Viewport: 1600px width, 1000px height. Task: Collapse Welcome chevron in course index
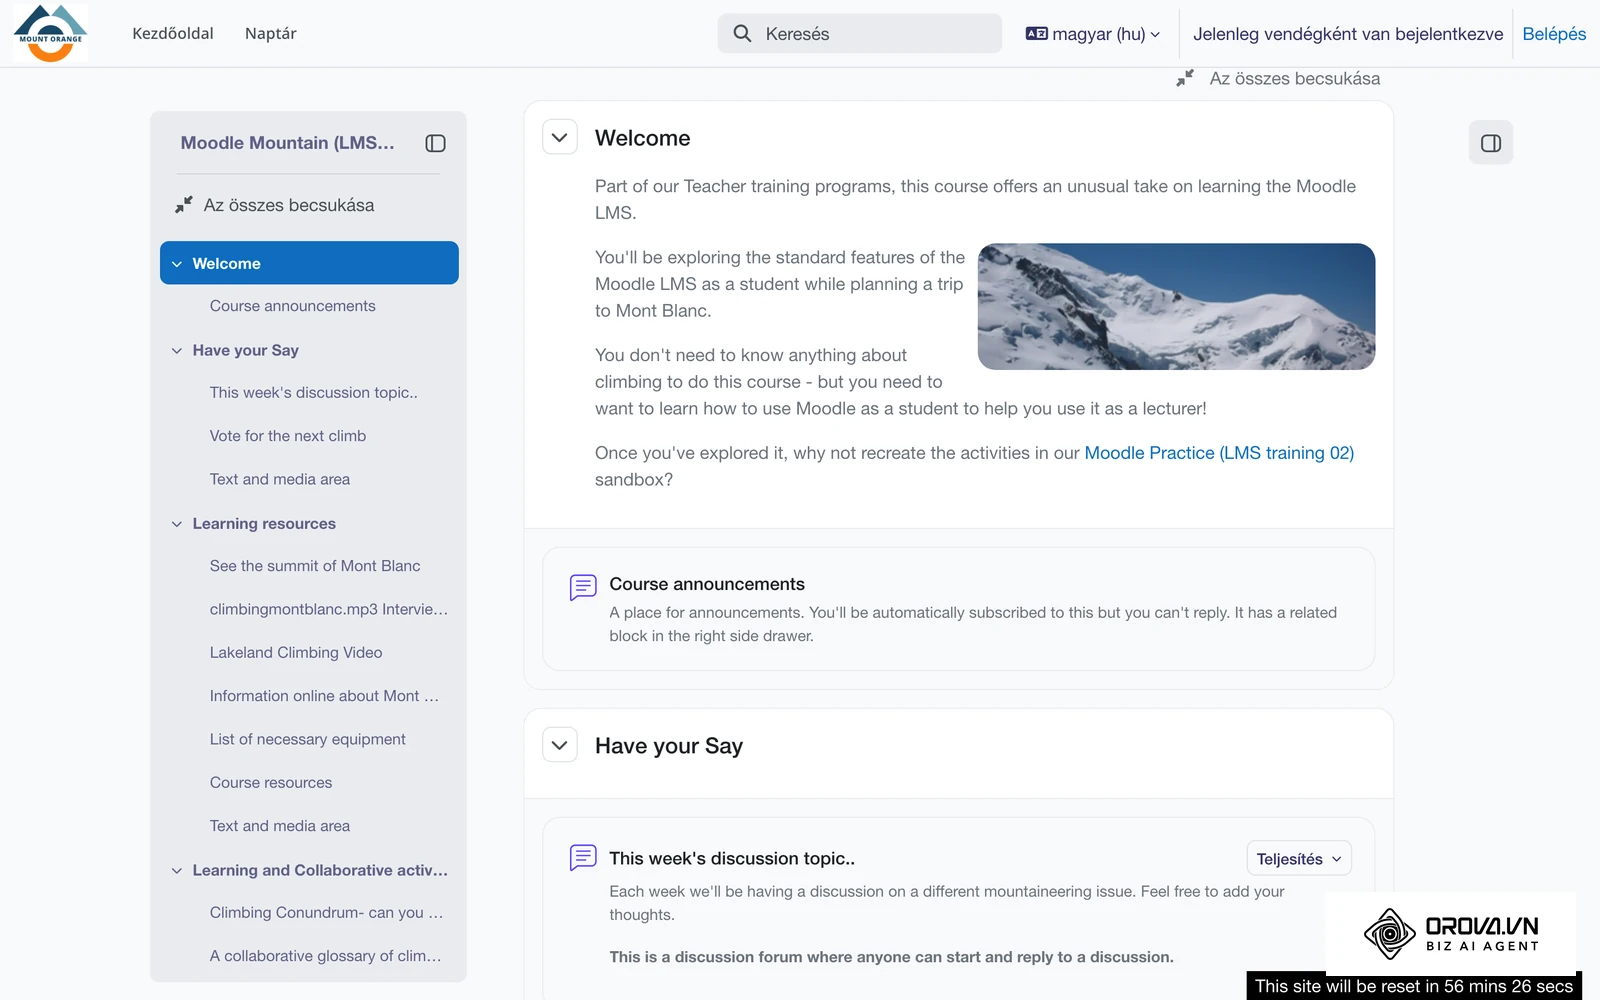point(177,264)
